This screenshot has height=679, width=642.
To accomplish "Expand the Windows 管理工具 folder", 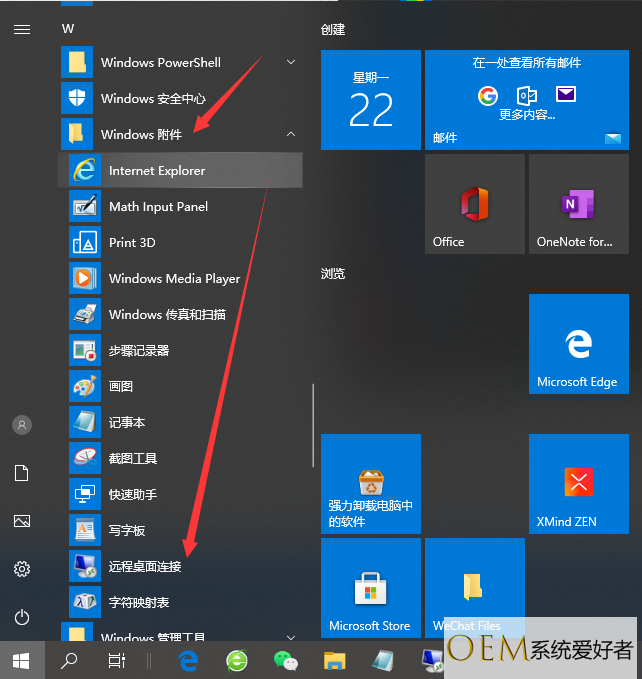I will [x=291, y=637].
